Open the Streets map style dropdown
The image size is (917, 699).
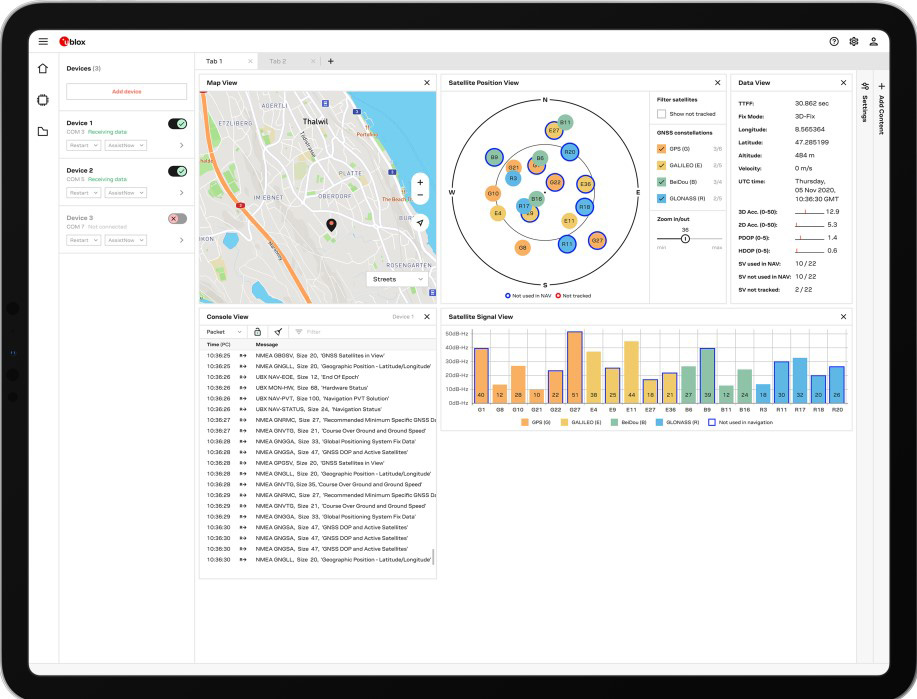point(398,279)
